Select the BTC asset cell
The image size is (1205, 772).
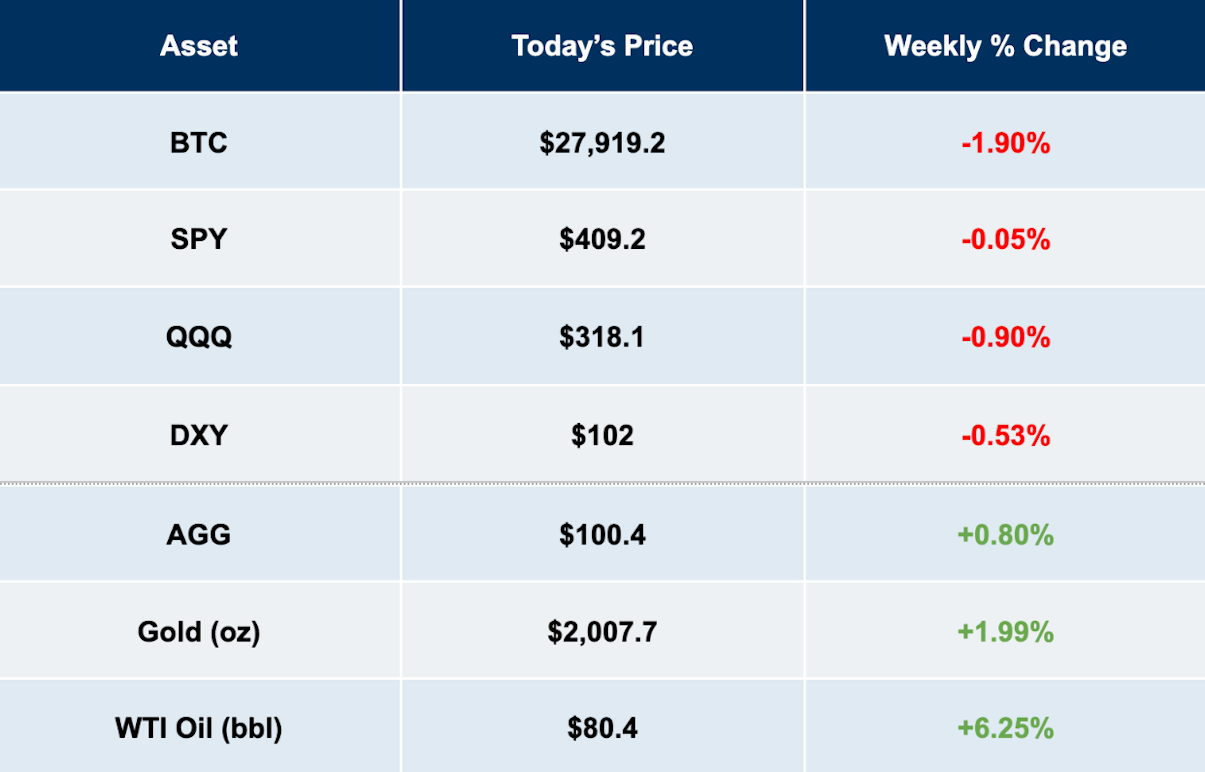point(199,142)
